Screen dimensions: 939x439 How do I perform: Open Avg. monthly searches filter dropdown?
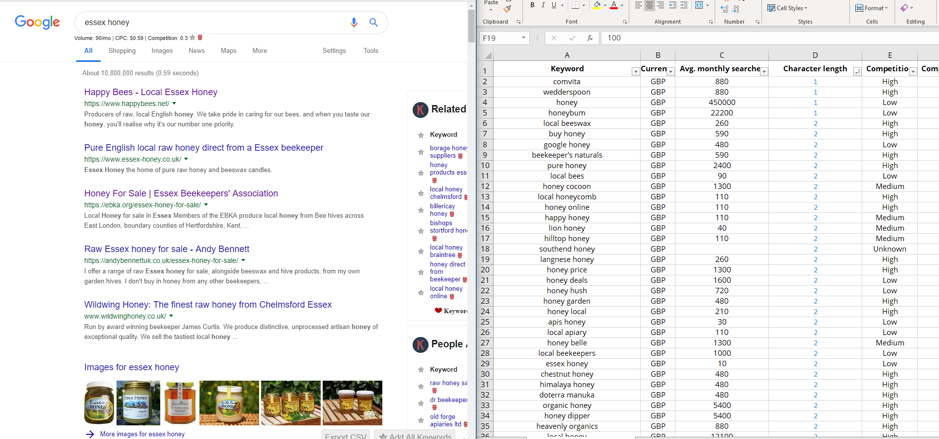(764, 72)
